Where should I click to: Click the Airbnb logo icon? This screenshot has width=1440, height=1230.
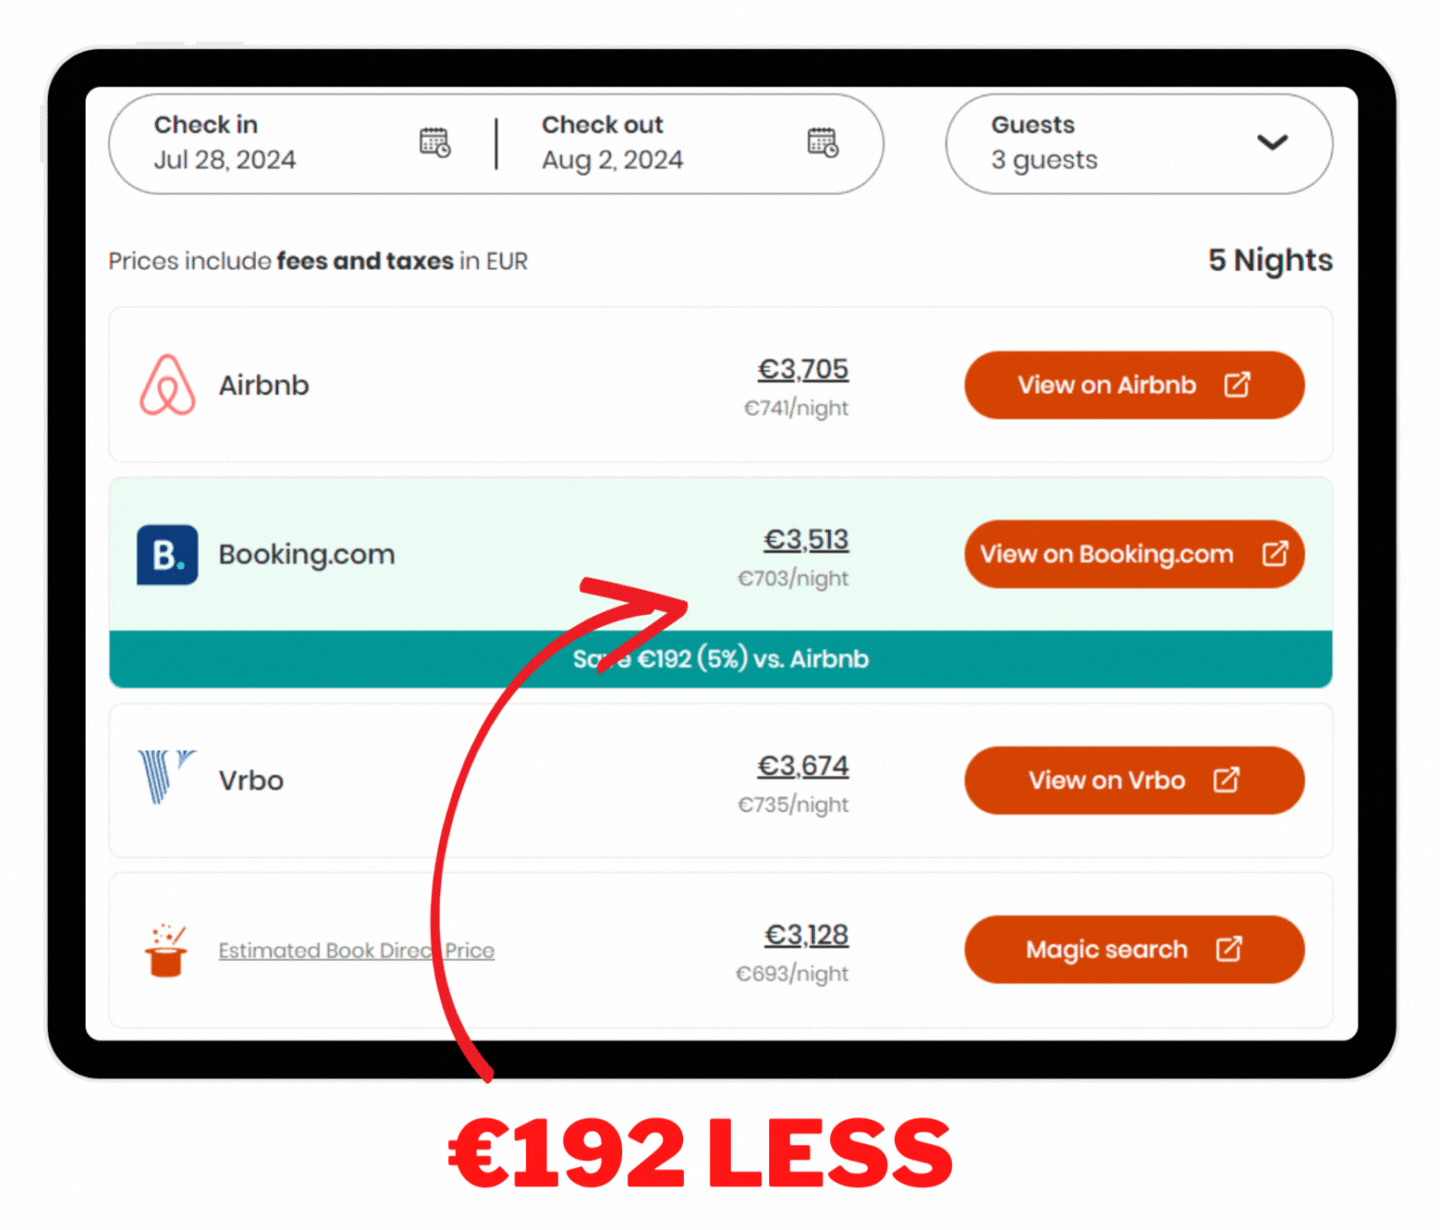click(167, 385)
